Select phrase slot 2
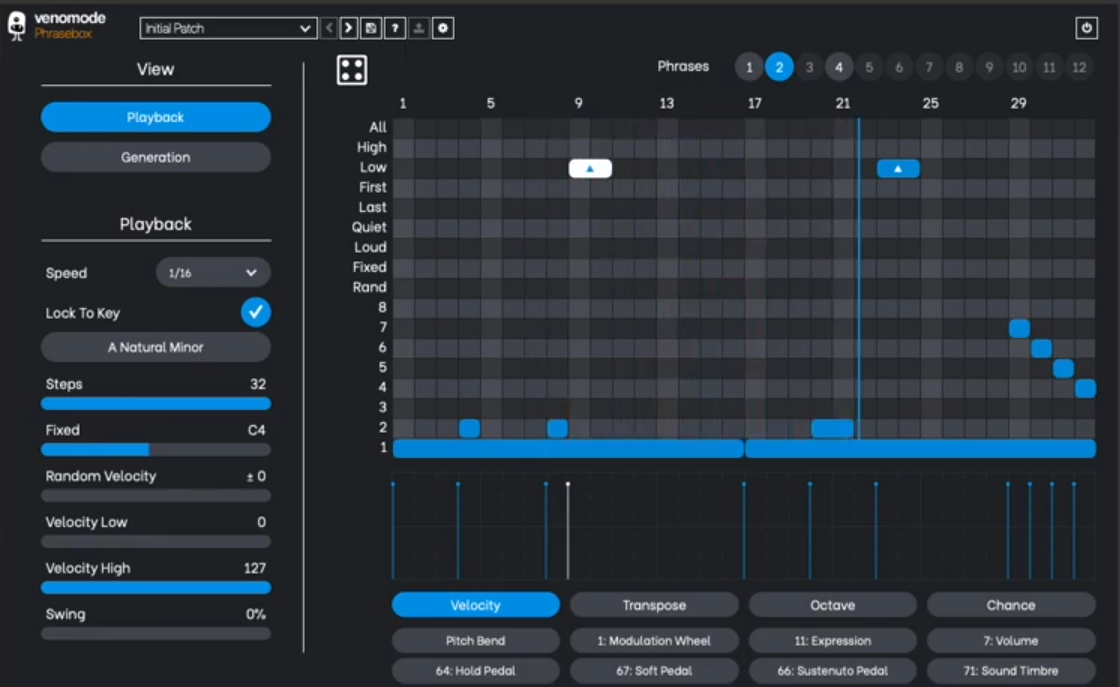1120x687 pixels. tap(779, 67)
